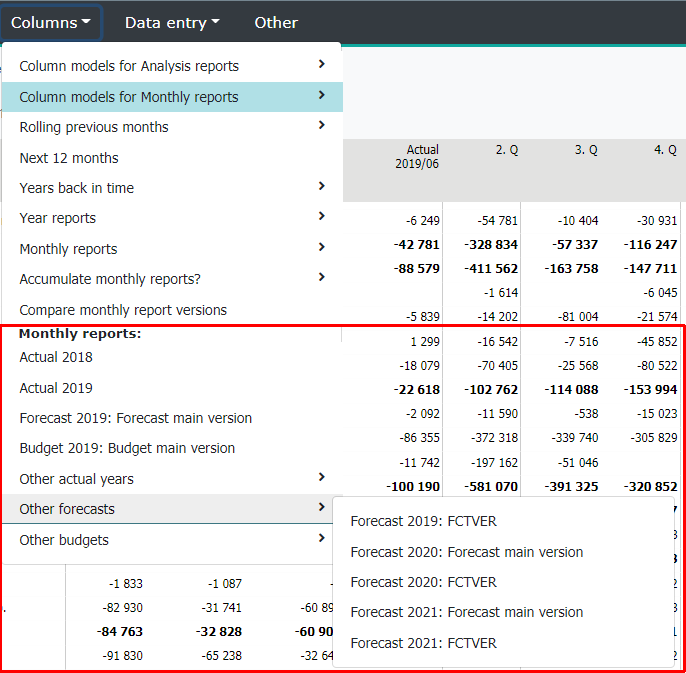Click the cell value -6 045
Image resolution: width=686 pixels, height=673 pixels.
click(x=660, y=292)
